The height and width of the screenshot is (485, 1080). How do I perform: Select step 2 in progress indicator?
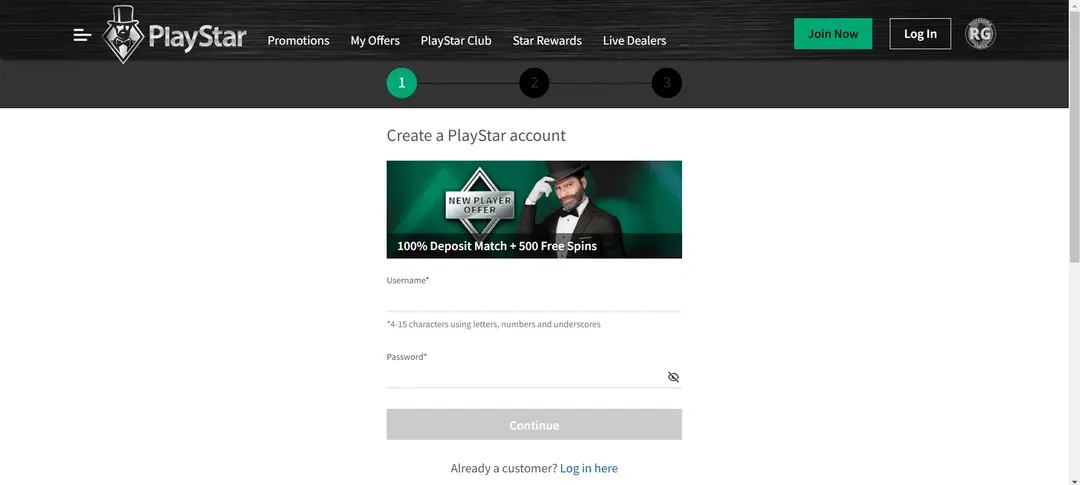tap(534, 83)
